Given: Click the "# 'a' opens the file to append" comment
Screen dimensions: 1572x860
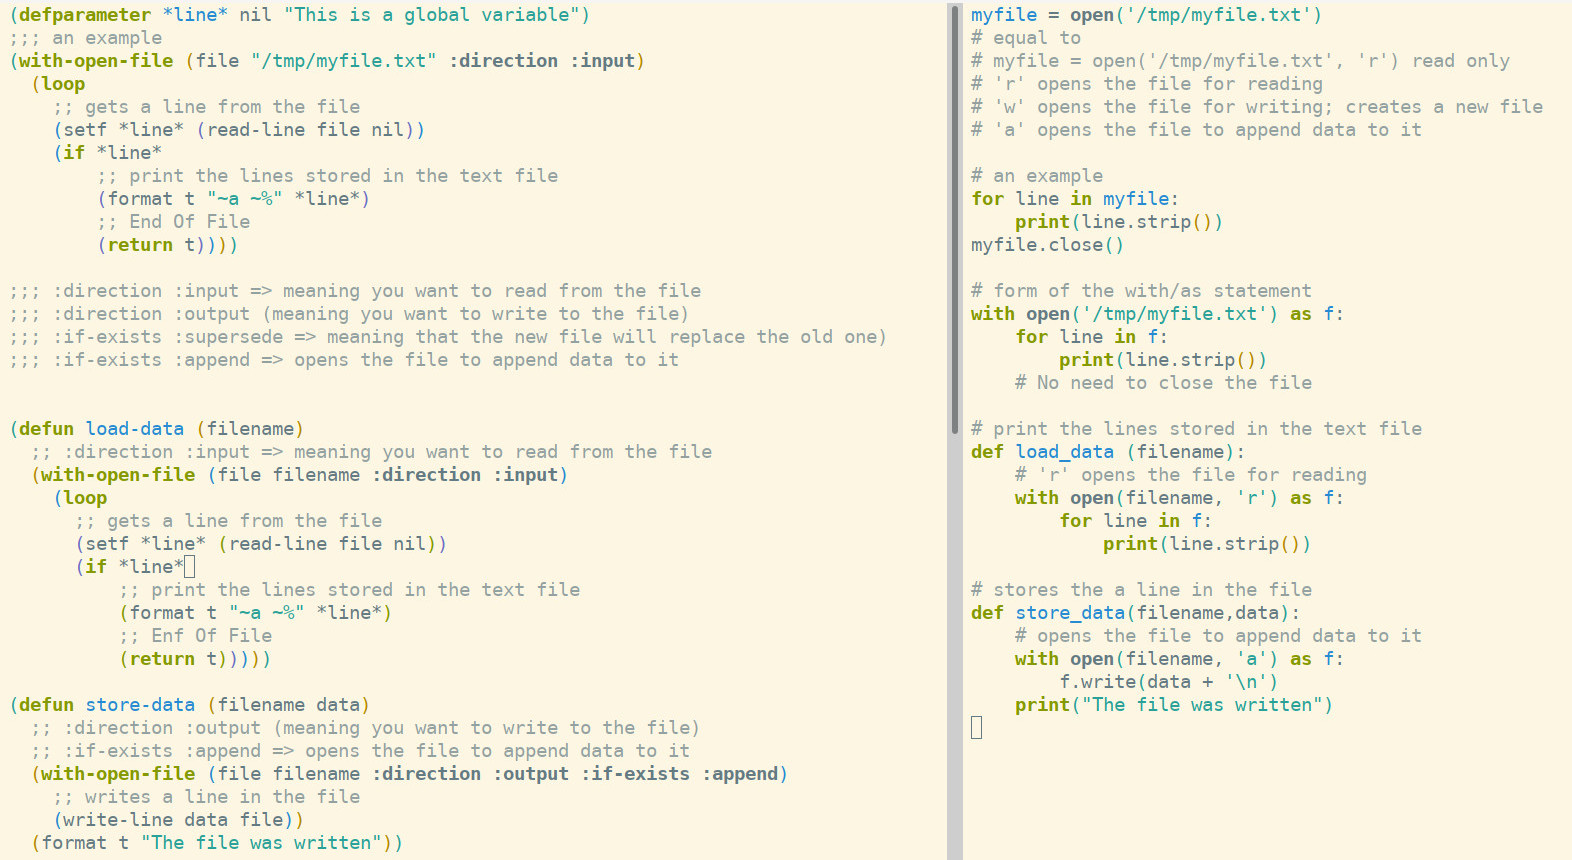Looking at the screenshot, I should coord(1196,130).
